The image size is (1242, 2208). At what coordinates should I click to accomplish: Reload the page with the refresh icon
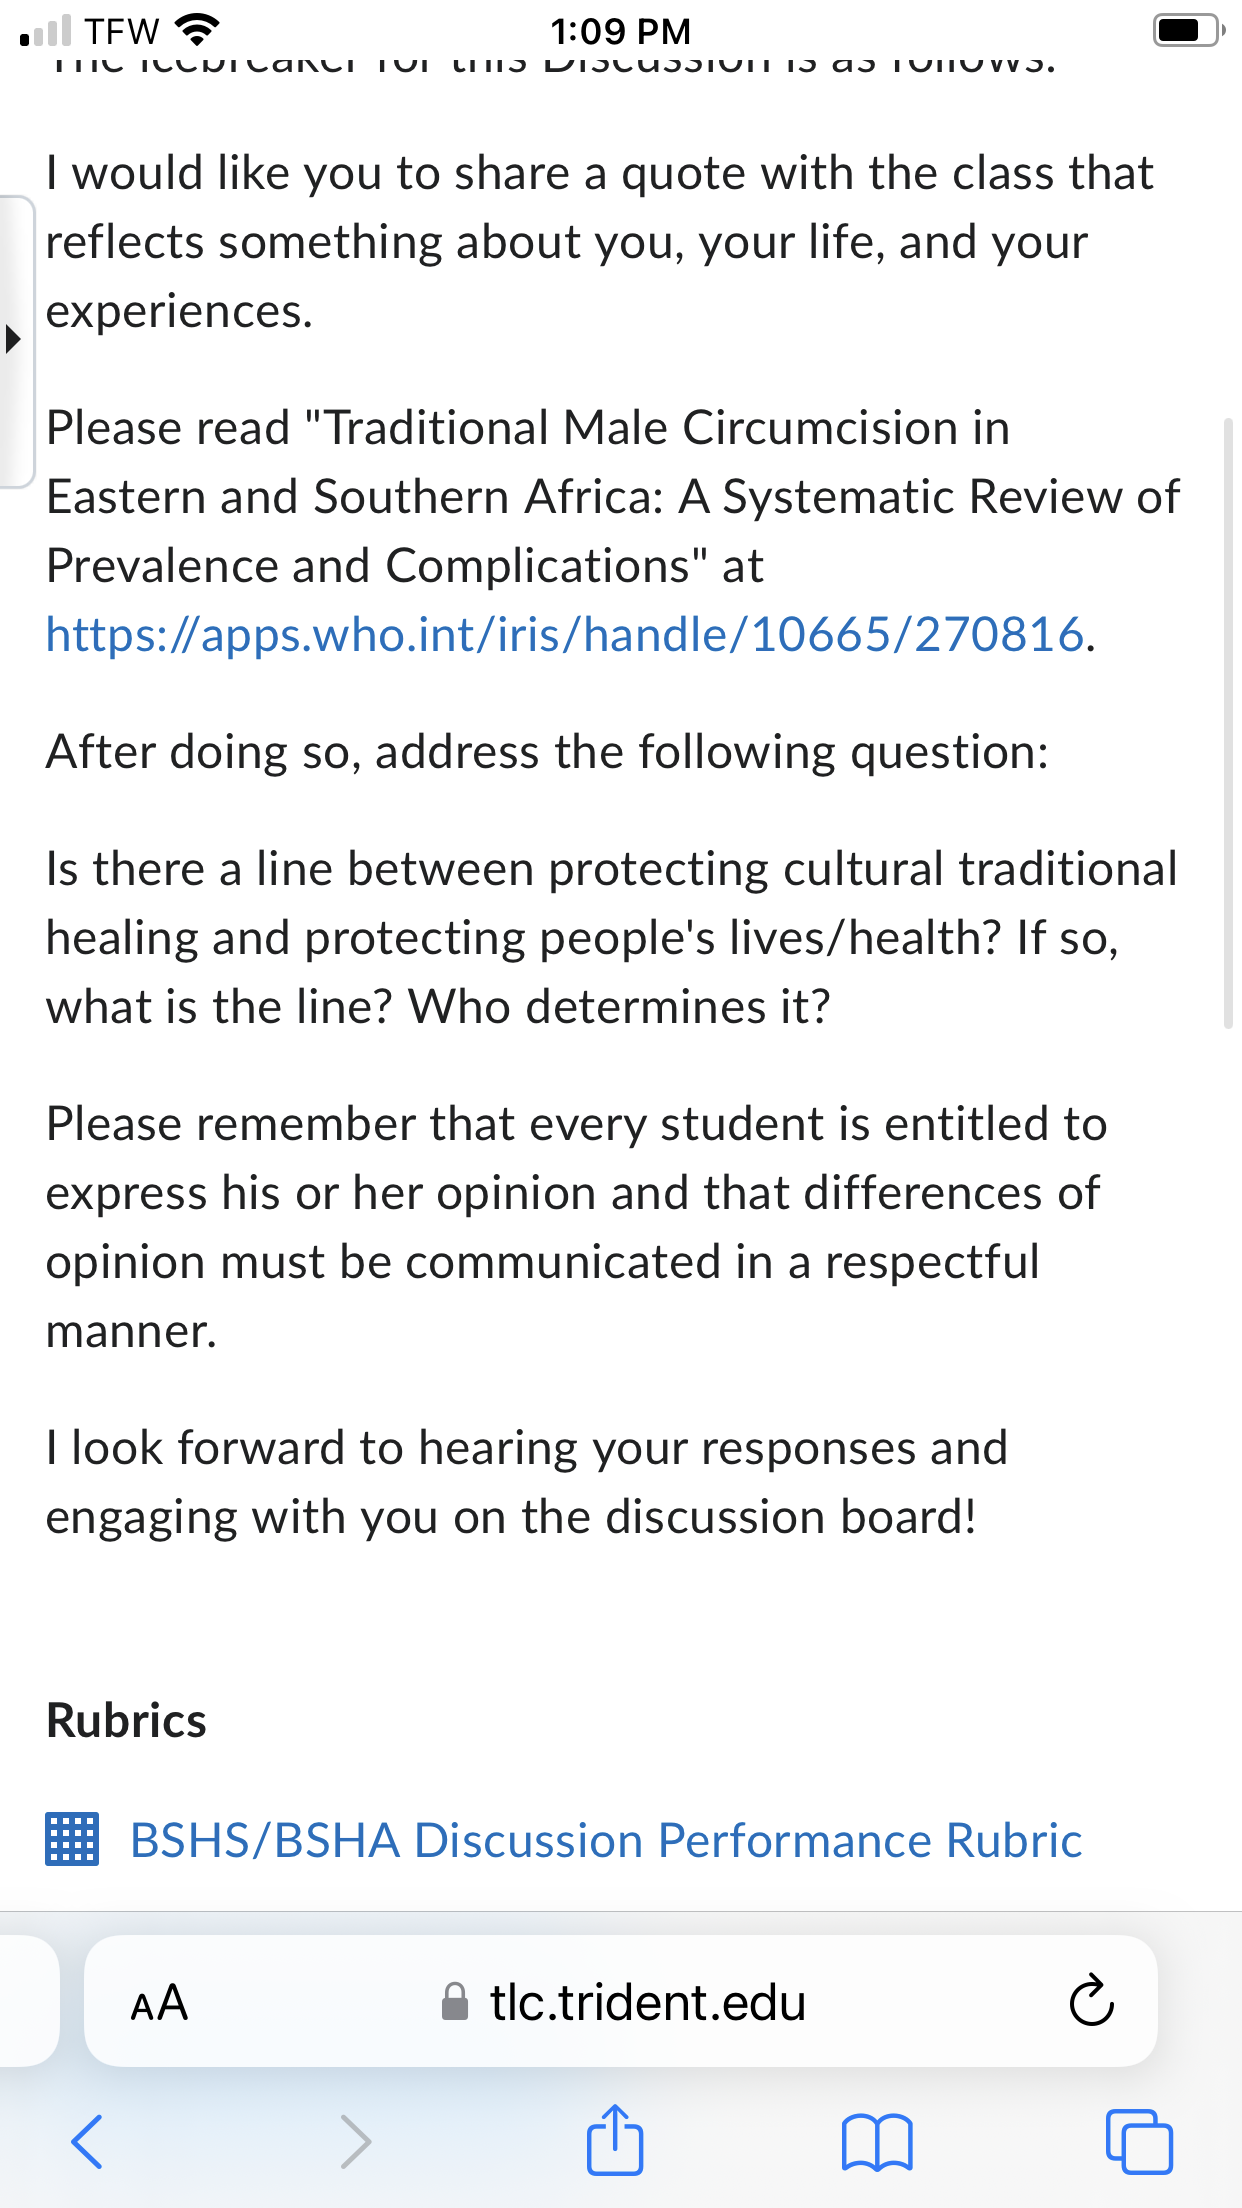[1091, 2000]
